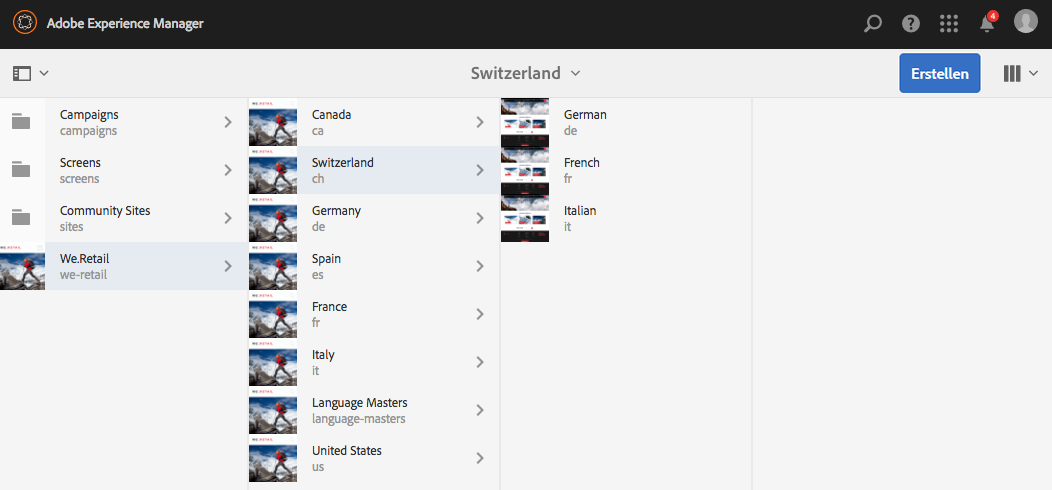
Task: Select the United States entry
Action: click(x=374, y=458)
